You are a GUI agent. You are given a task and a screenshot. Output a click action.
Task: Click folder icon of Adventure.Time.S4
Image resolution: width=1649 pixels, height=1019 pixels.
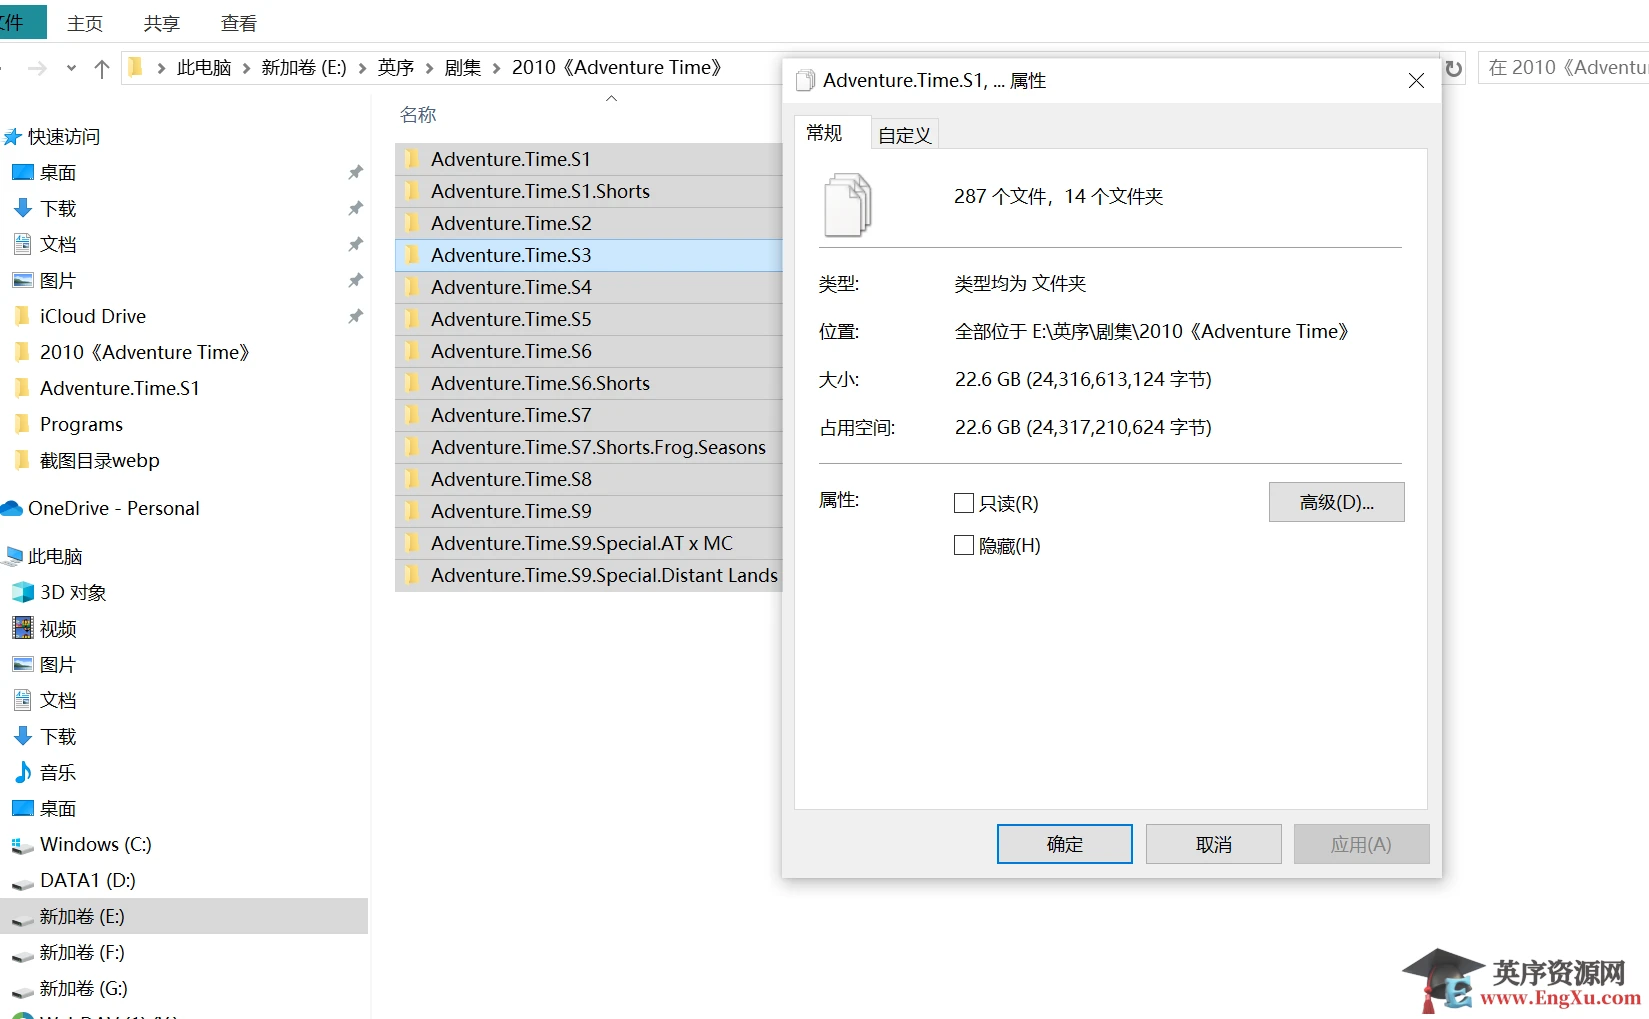(412, 287)
